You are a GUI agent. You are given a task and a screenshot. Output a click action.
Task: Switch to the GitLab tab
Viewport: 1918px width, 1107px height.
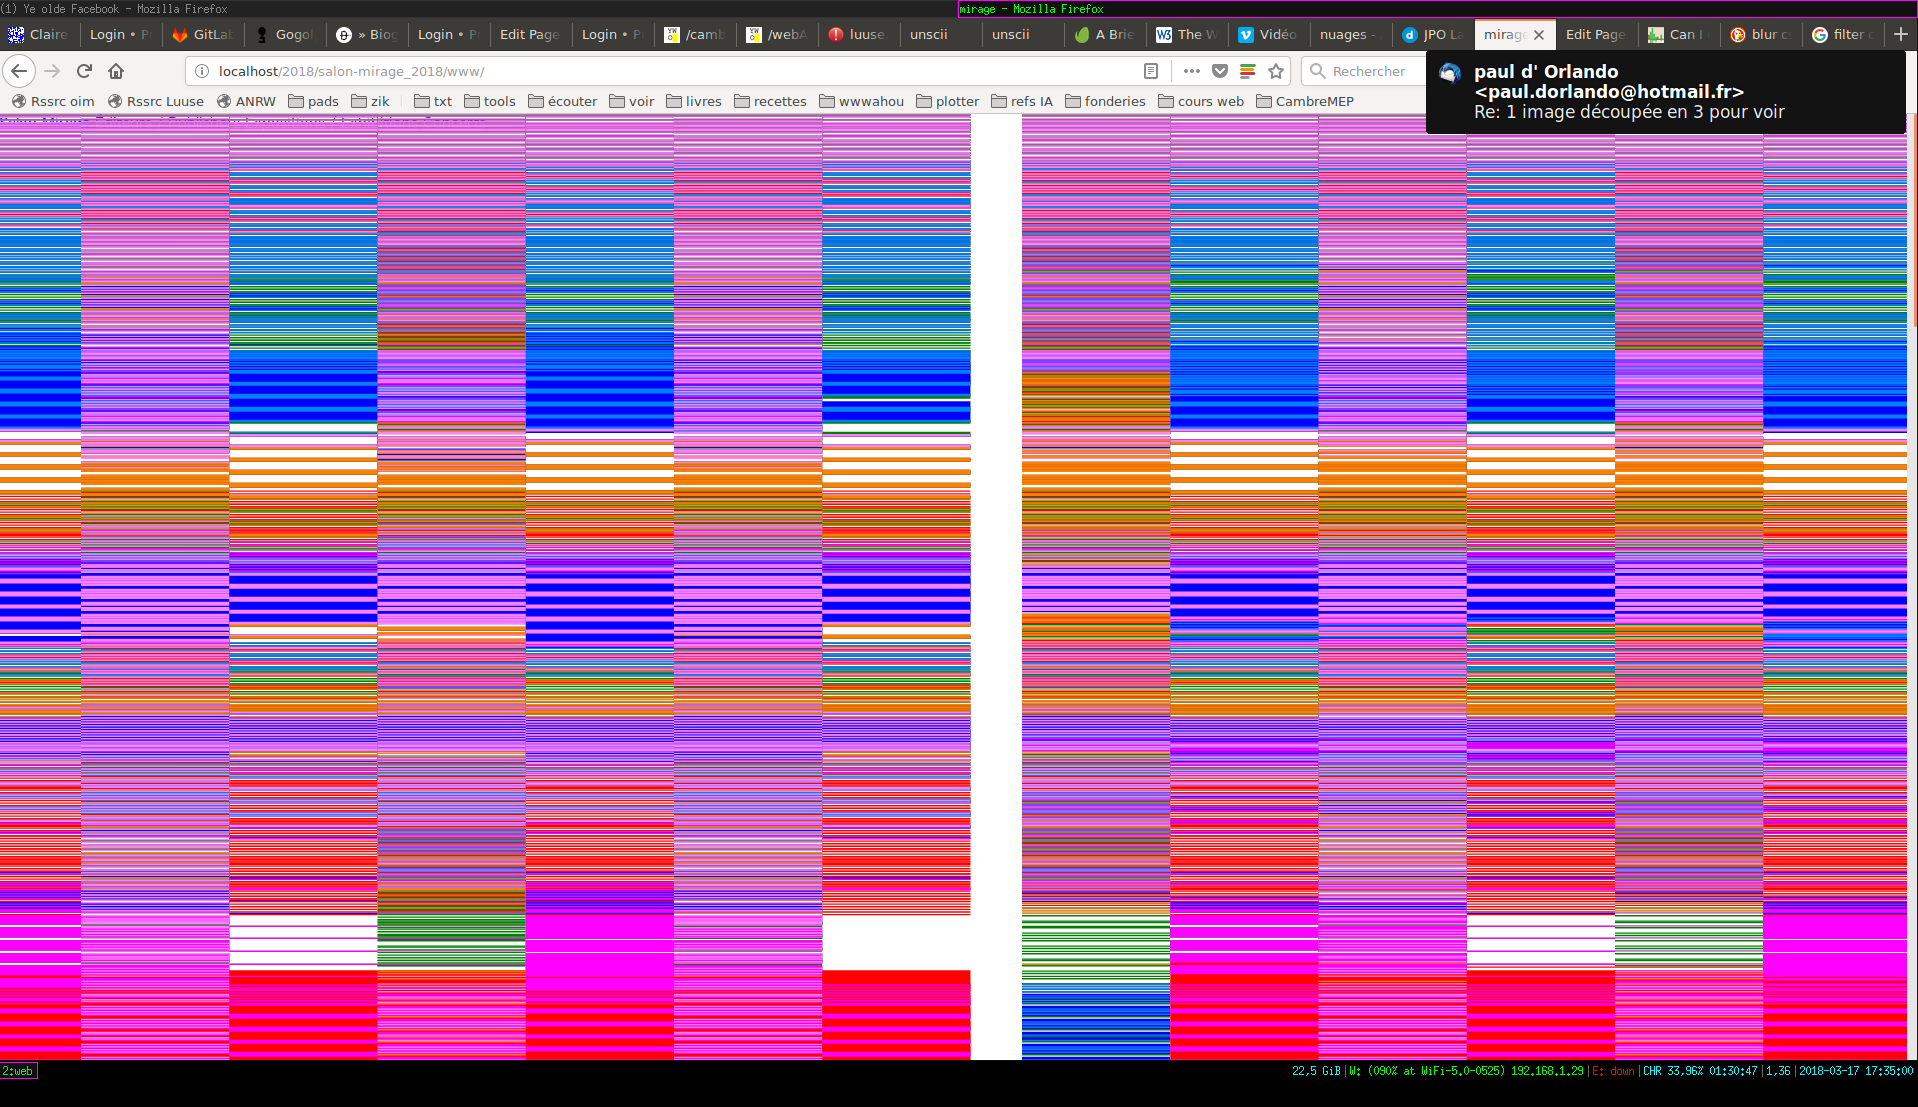tap(203, 34)
